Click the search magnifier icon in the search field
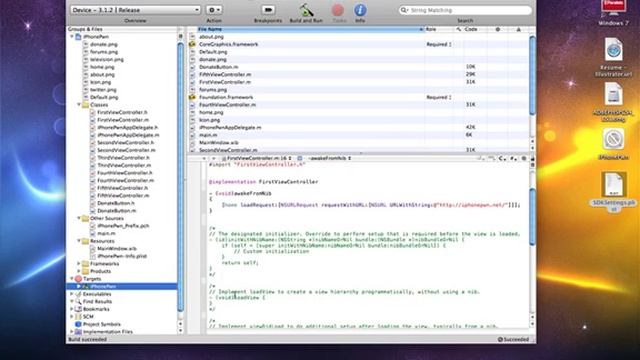This screenshot has height=360, width=640. coord(404,10)
